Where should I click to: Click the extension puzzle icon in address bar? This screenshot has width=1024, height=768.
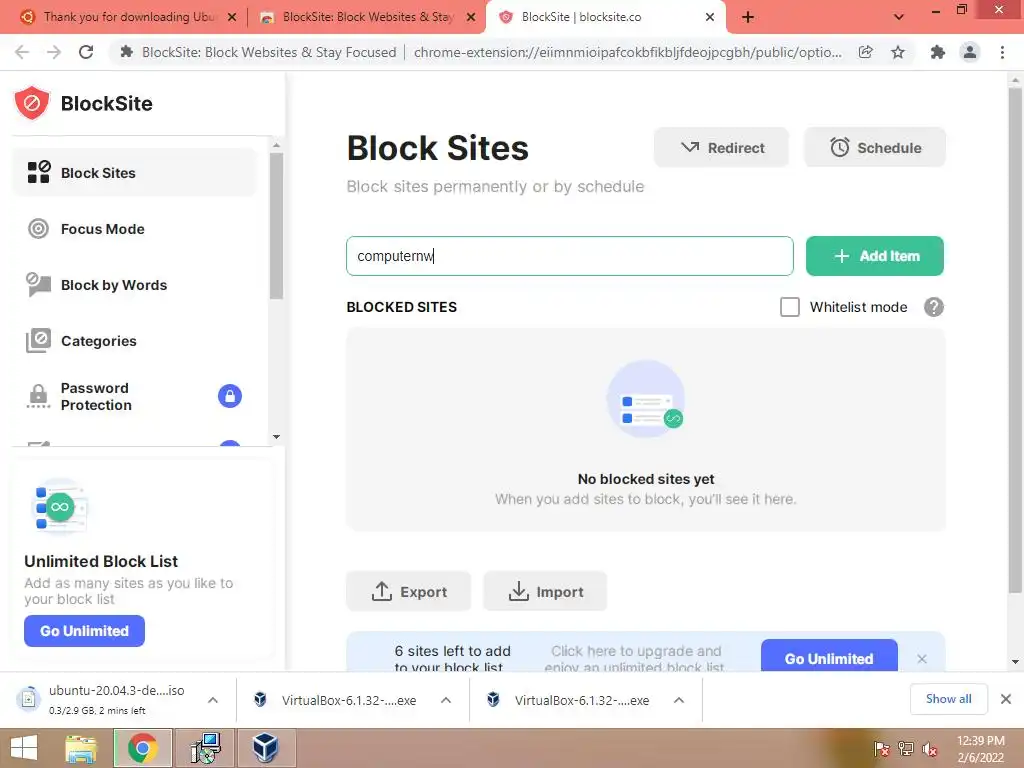127,52
